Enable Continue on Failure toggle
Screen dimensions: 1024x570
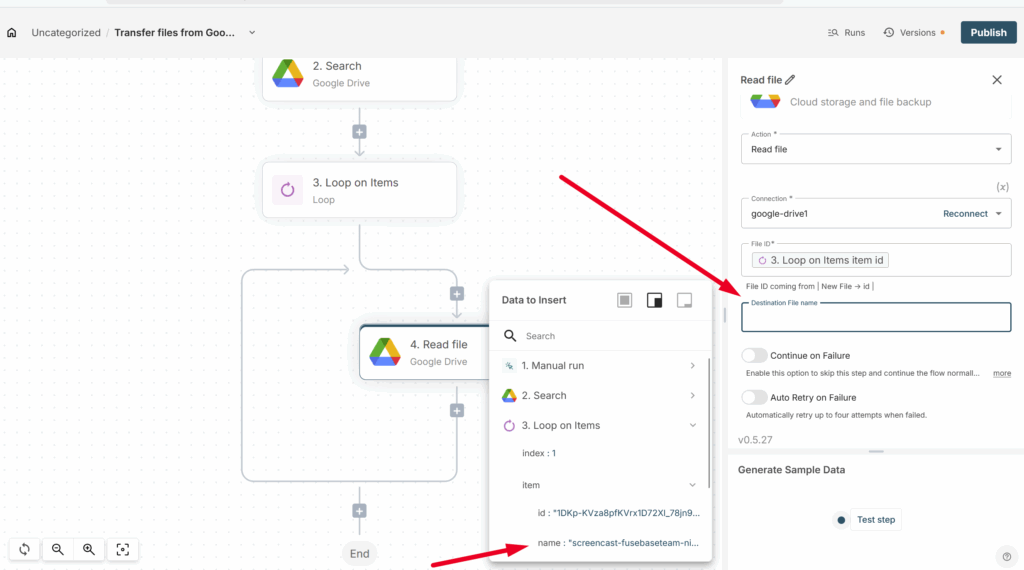click(x=755, y=355)
